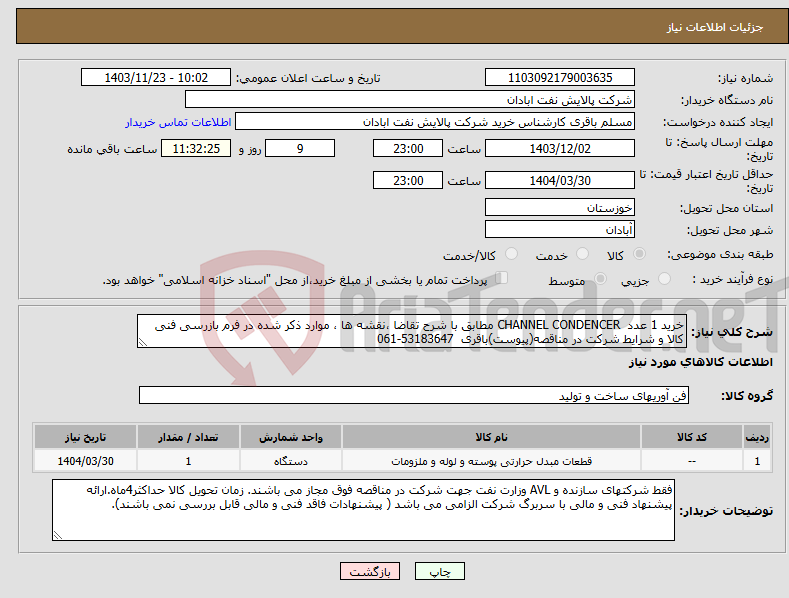Click the announcement date field 1403/11/23 - 10:02
The width and height of the screenshot is (789, 598).
click(156, 78)
